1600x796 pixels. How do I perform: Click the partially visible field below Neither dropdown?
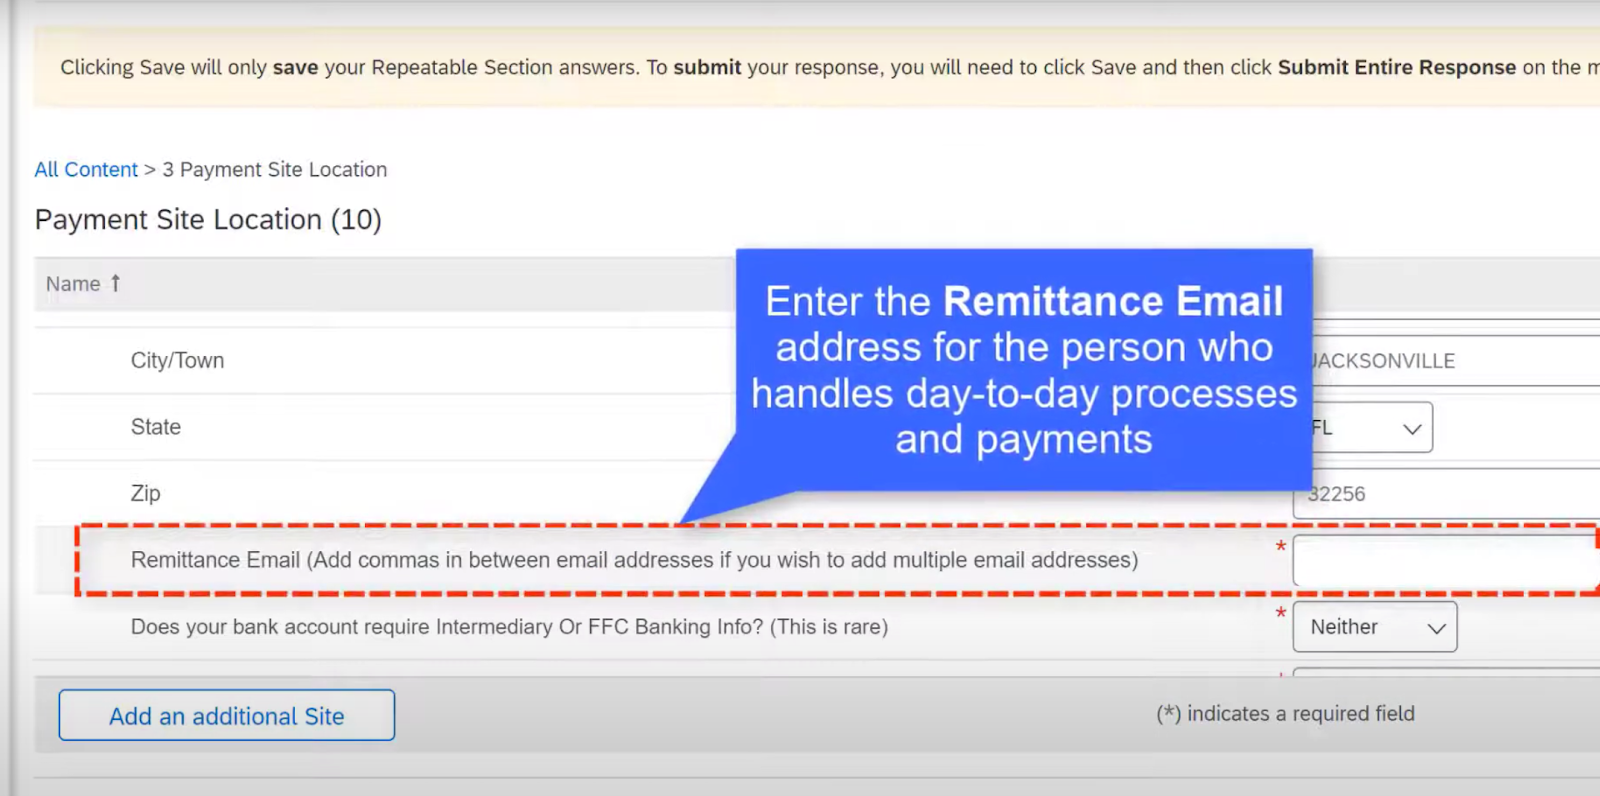(1446, 672)
